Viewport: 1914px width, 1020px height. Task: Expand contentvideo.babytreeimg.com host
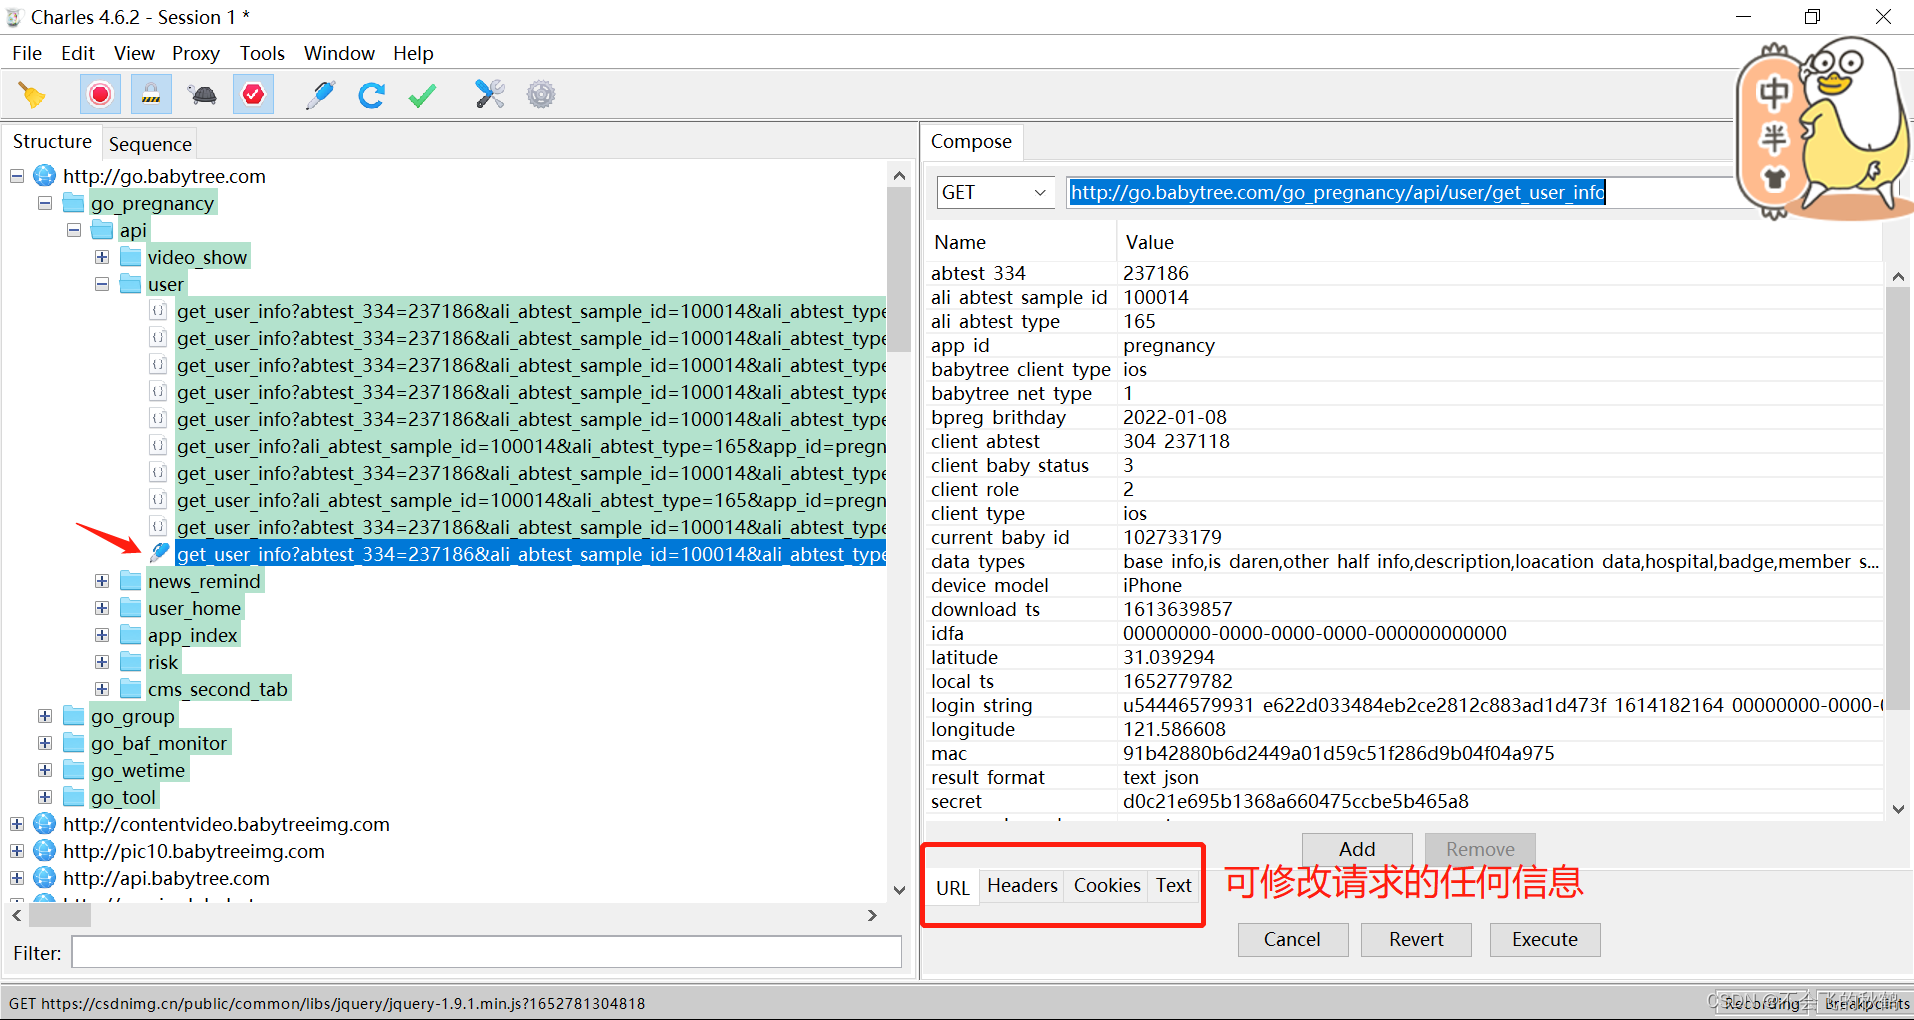tap(17, 824)
